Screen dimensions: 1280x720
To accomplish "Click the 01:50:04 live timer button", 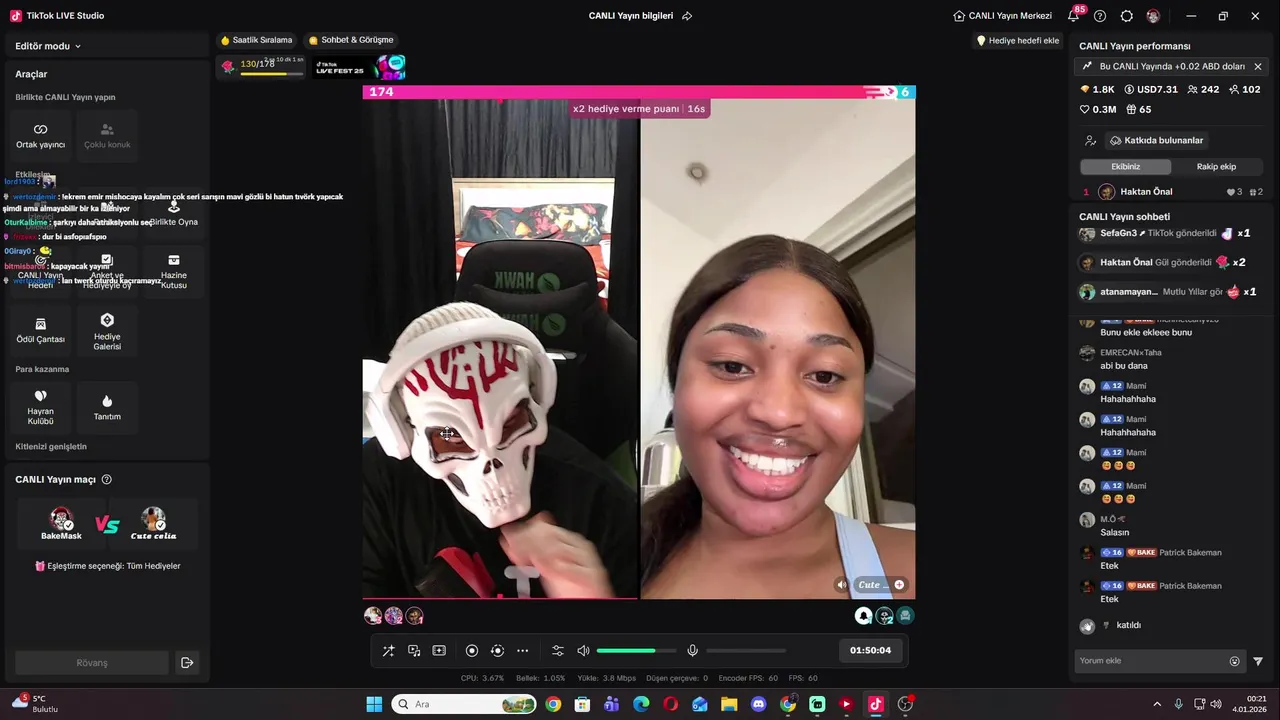I will point(870,650).
